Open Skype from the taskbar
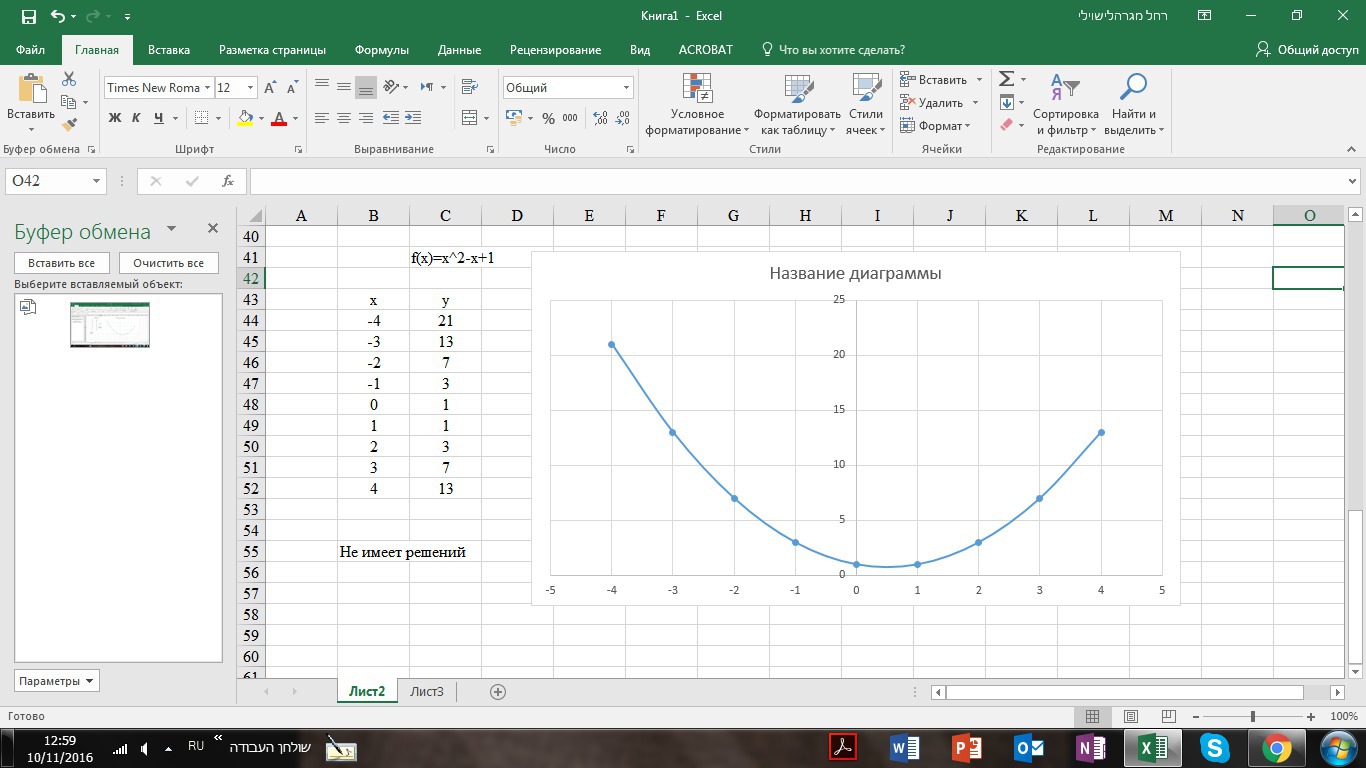 [1215, 748]
